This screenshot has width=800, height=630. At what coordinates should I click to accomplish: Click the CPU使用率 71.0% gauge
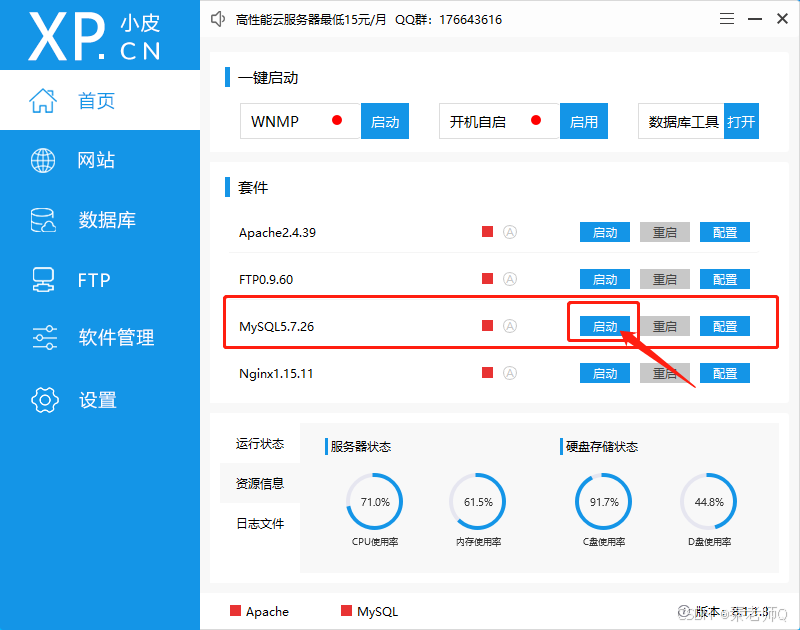tap(375, 502)
